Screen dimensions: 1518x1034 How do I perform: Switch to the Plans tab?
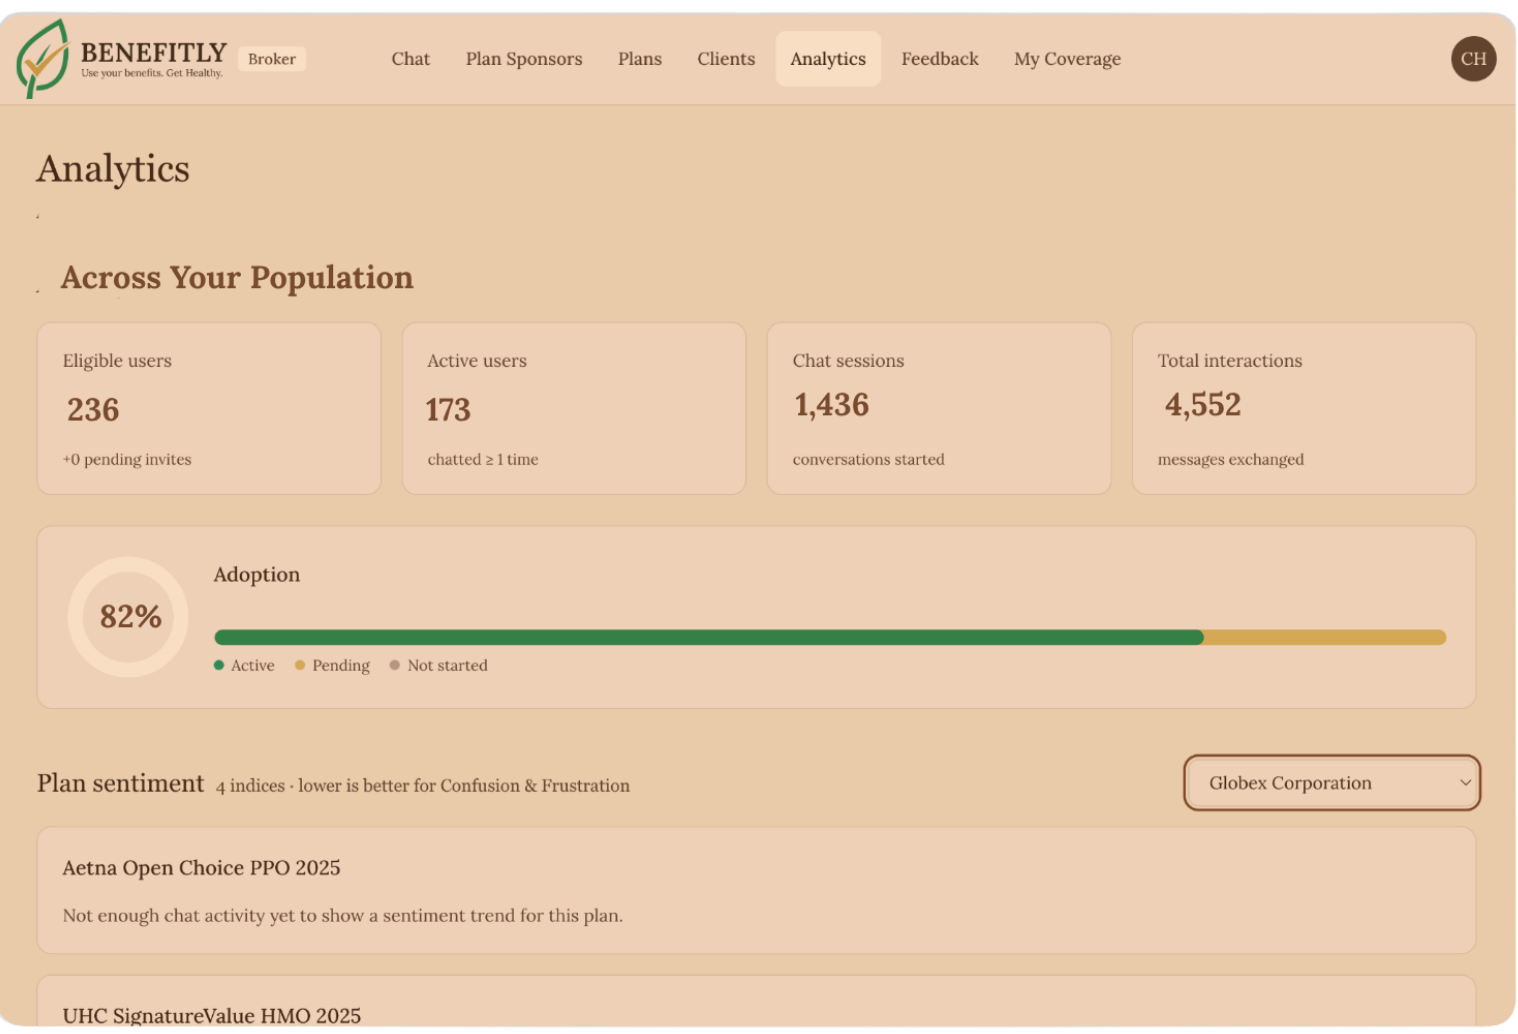tap(640, 59)
